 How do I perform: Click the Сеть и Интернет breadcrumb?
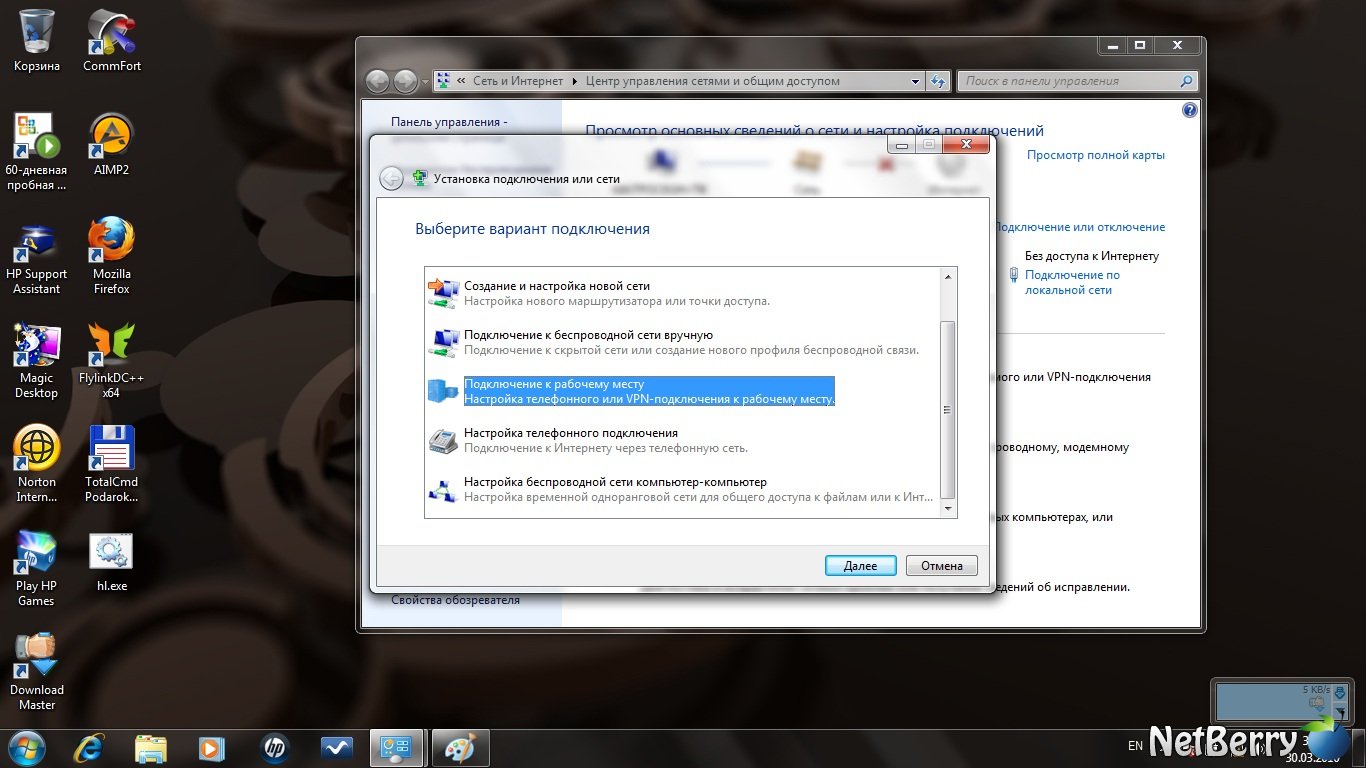[x=518, y=81]
